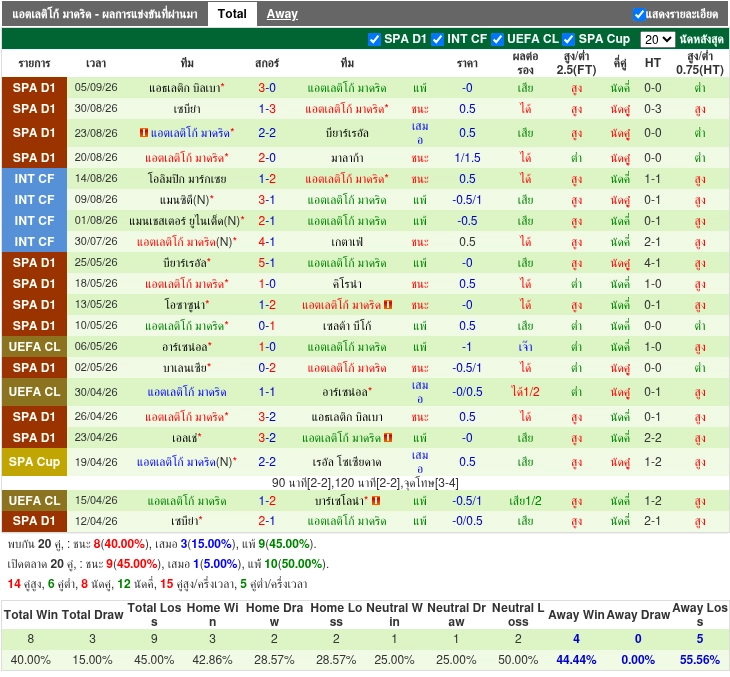This screenshot has width=730, height=677.
Task: Open the 20 recent matches dropdown
Action: [x=657, y=40]
